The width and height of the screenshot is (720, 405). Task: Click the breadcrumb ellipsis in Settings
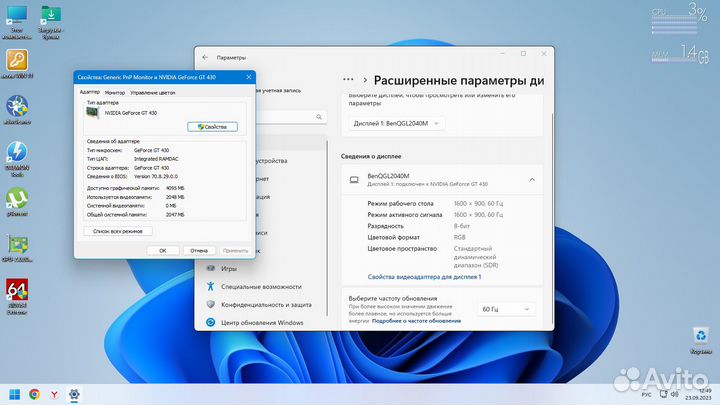tap(348, 79)
